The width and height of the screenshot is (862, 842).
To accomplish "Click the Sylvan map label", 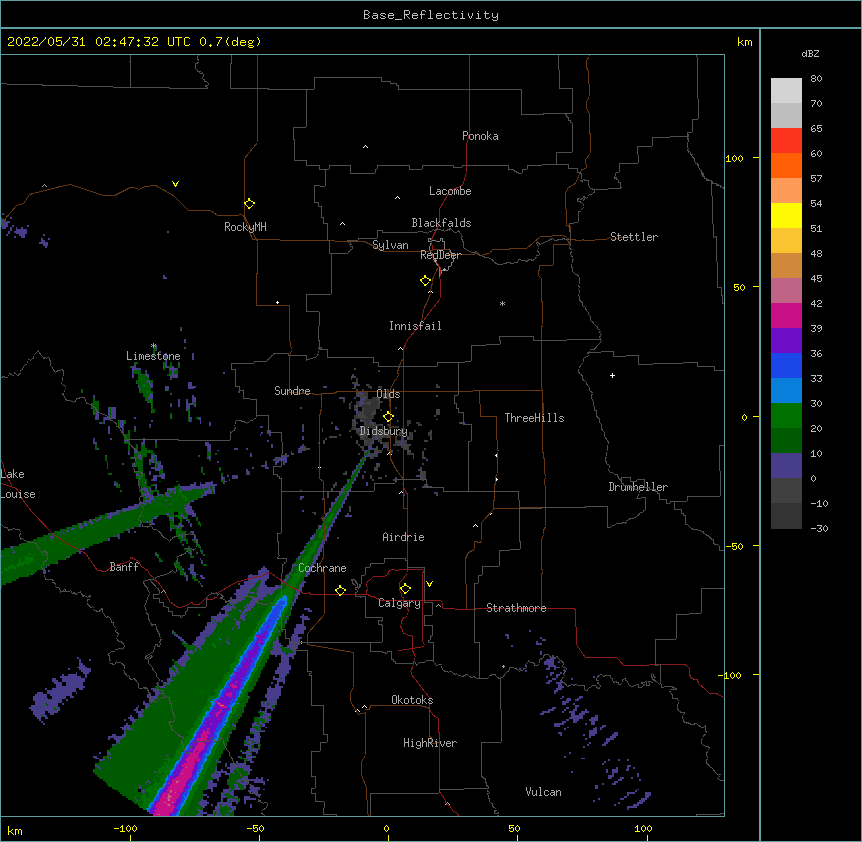I will (390, 245).
